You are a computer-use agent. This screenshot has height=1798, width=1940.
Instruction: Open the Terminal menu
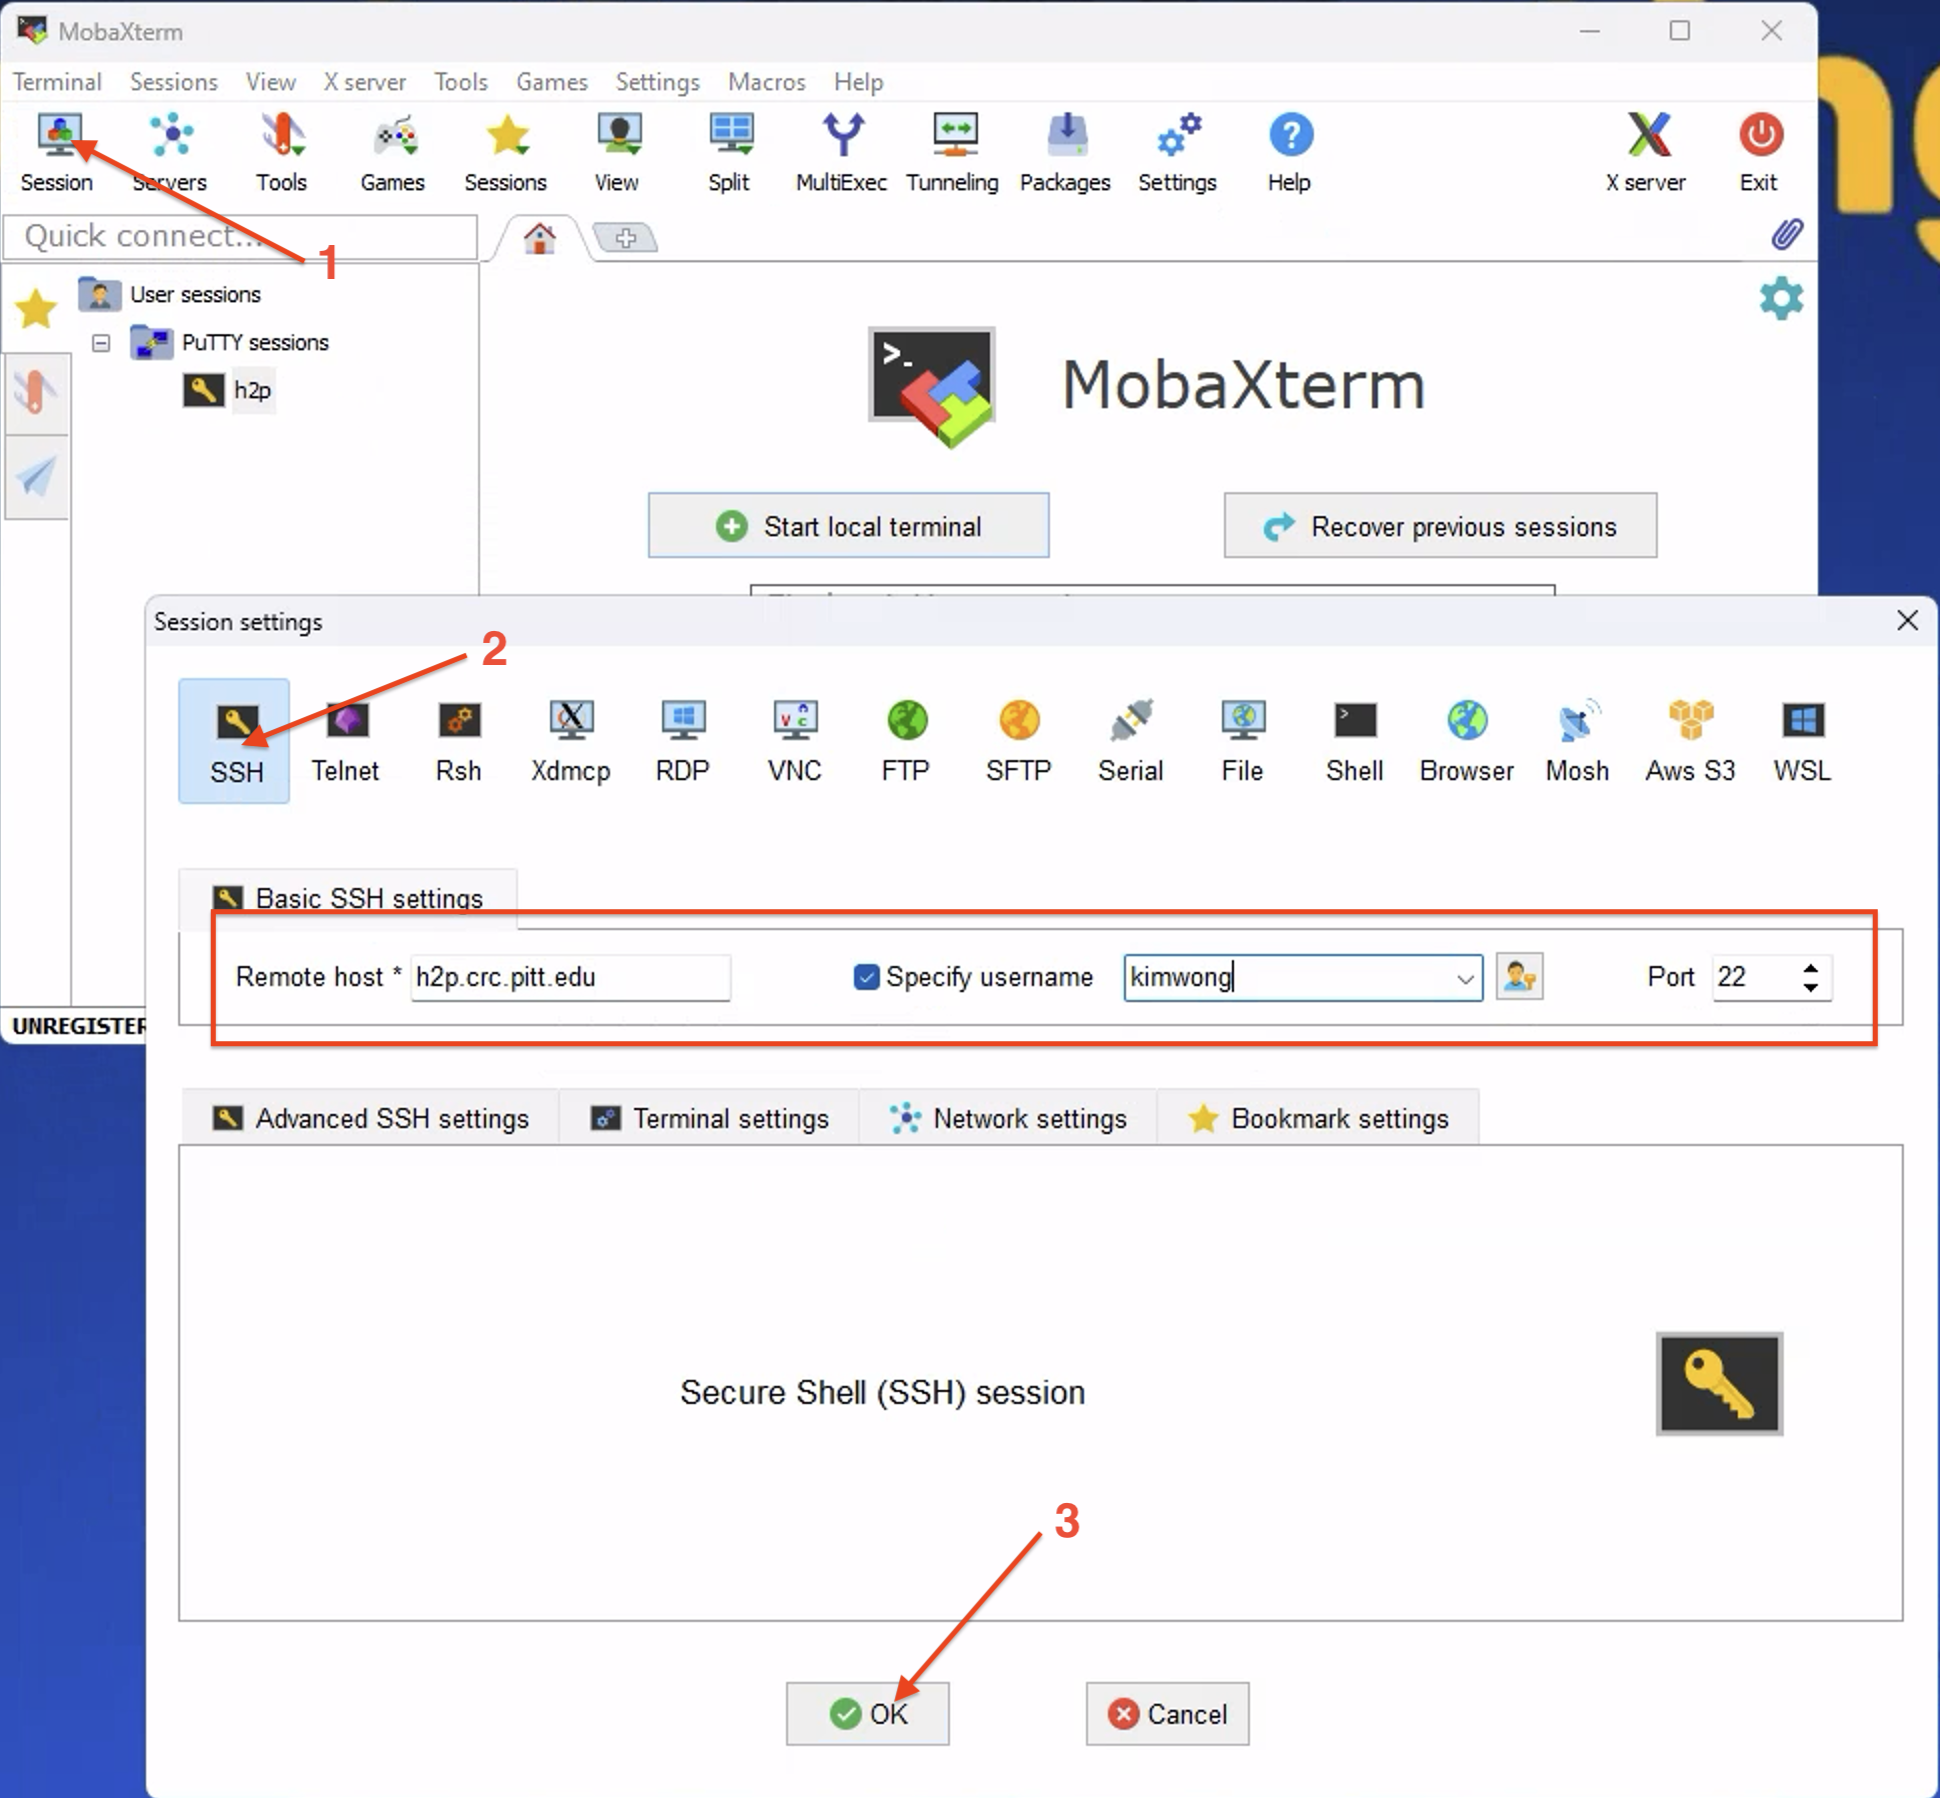[x=57, y=82]
